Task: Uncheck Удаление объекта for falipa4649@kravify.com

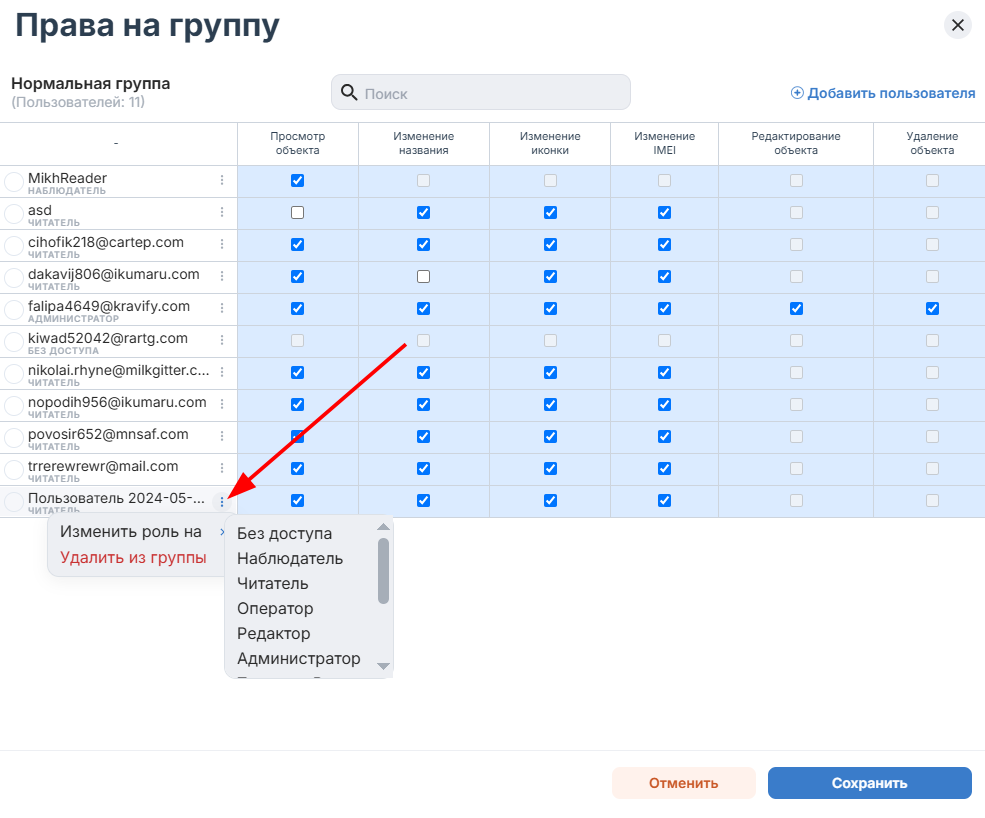Action: (x=932, y=308)
